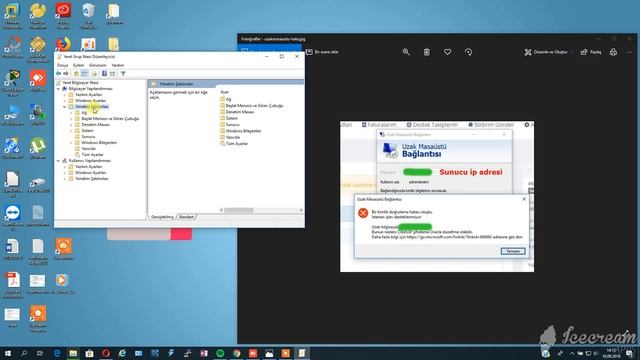
Task: Click horizontal scrollbar thumb in policy pane
Action: tap(239, 210)
